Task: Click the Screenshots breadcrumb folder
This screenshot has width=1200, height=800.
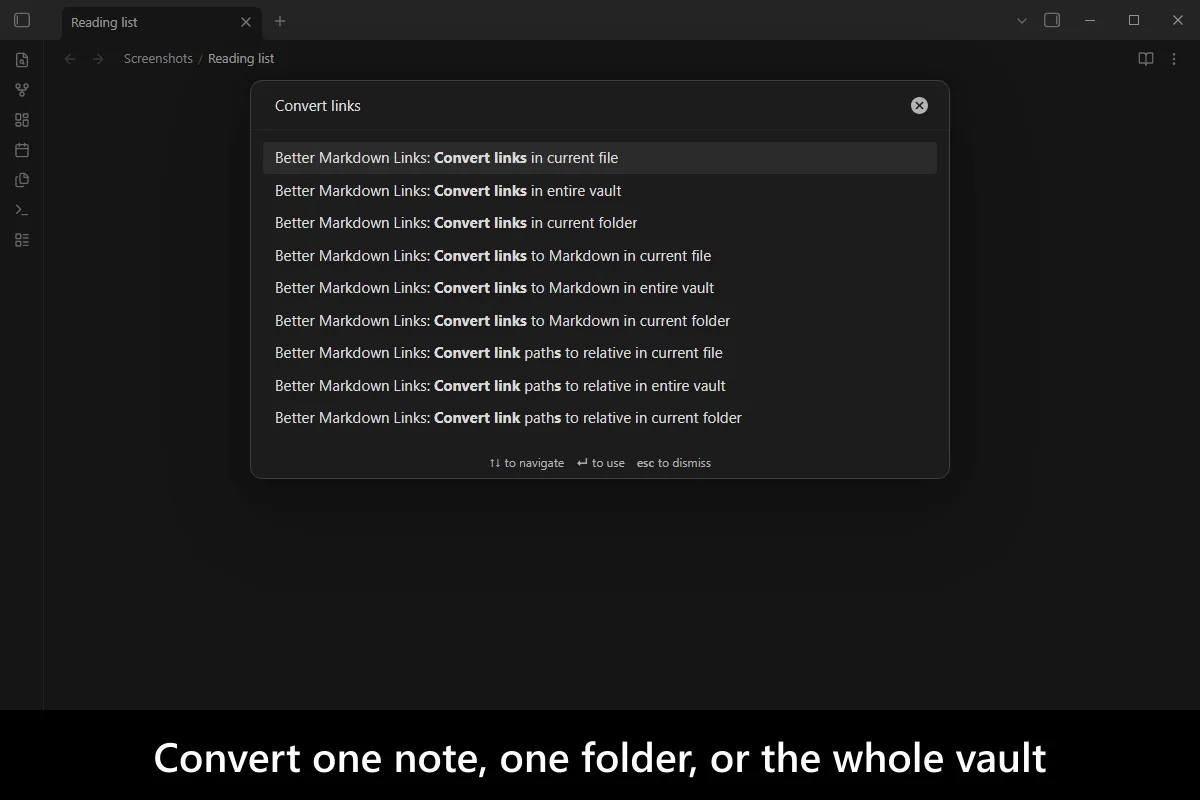Action: pos(158,59)
